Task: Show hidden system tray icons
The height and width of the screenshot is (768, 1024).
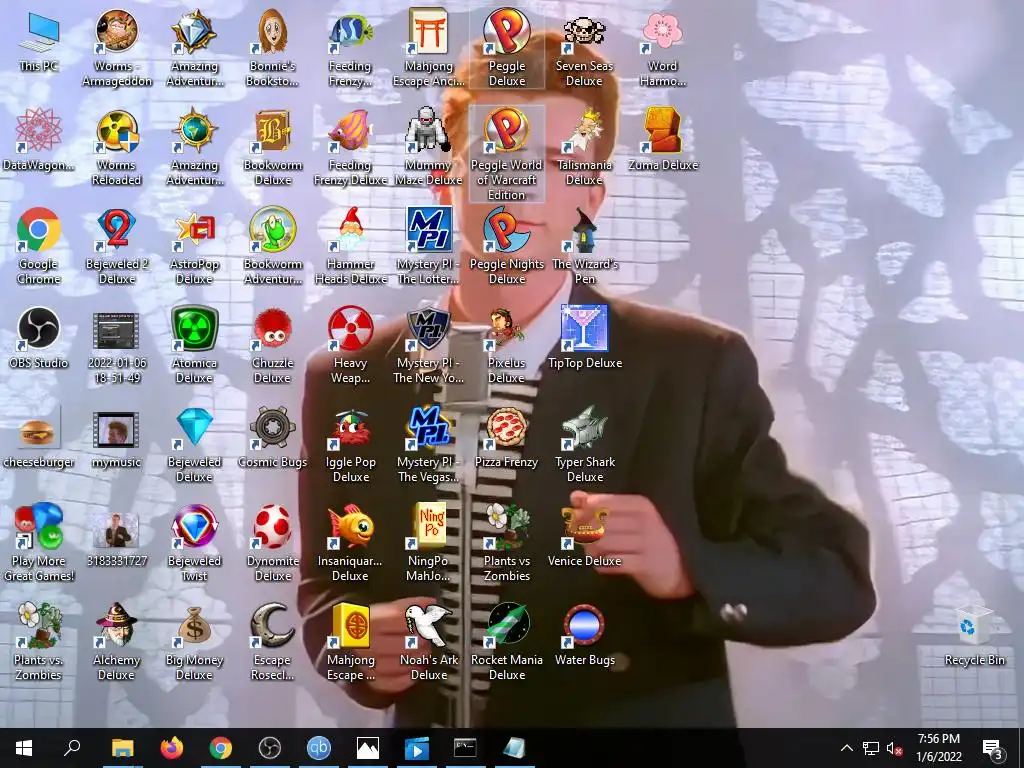Action: [x=846, y=748]
